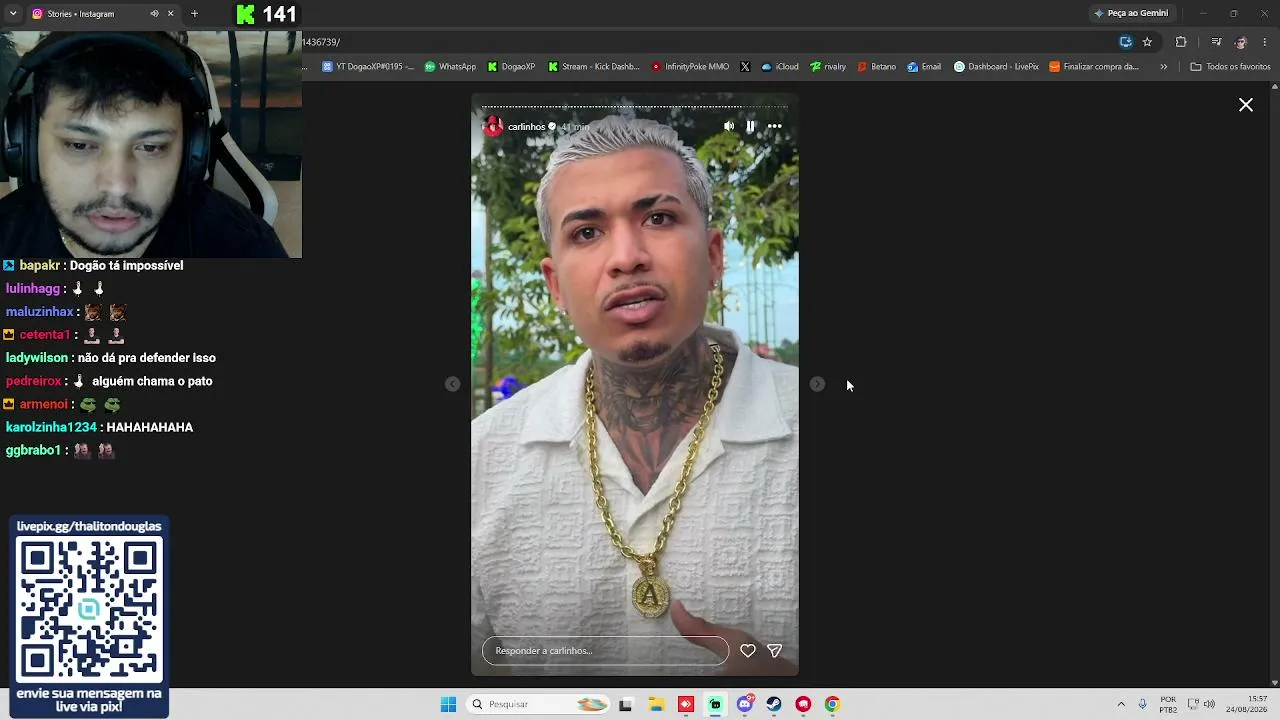Open a new browser tab
This screenshot has width=1280, height=720.
point(194,14)
